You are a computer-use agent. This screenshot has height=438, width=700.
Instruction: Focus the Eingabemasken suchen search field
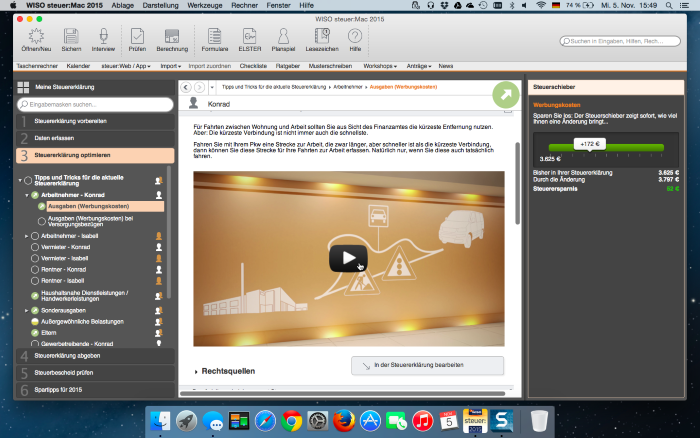click(95, 104)
